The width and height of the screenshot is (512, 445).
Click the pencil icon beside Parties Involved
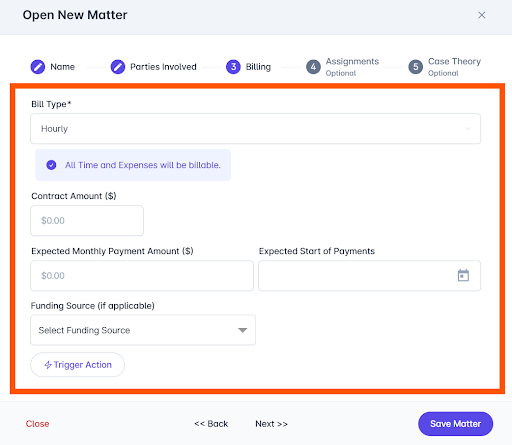click(118, 67)
